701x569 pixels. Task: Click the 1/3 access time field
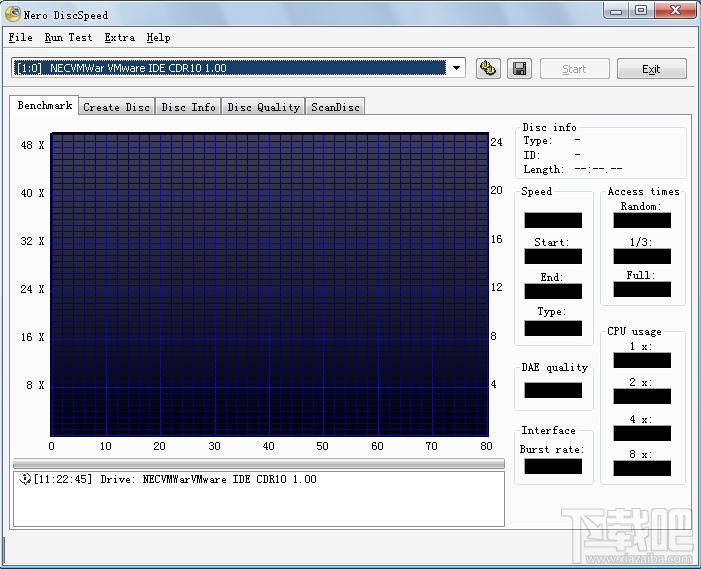642,257
